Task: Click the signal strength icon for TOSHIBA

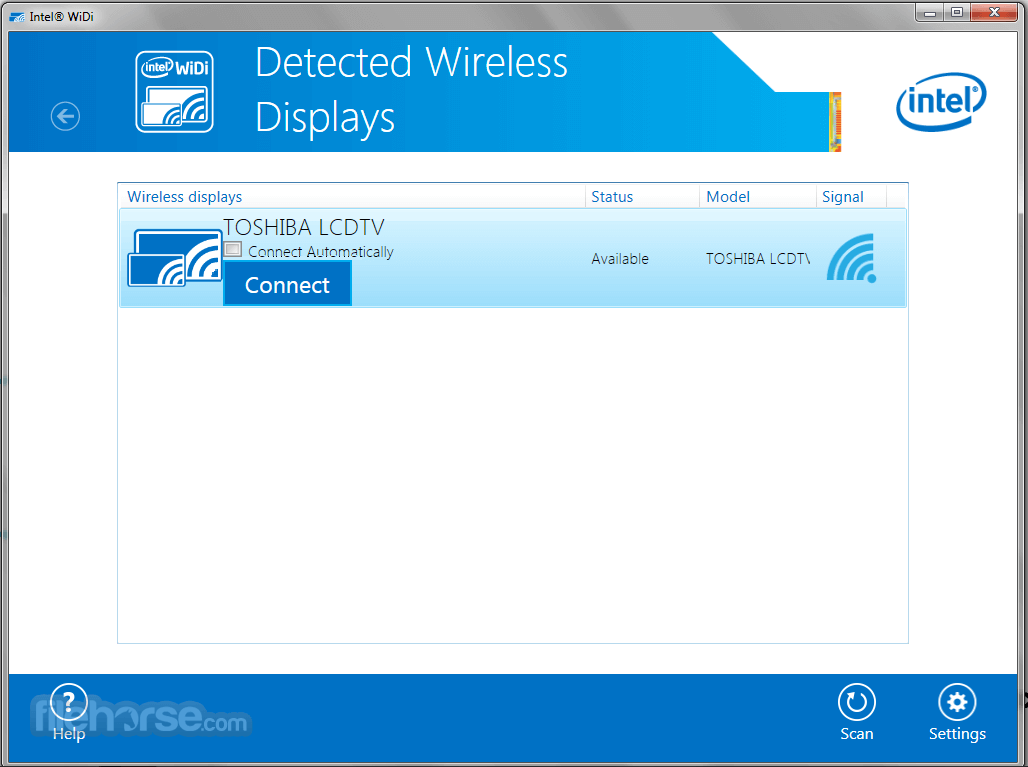Action: [851, 258]
